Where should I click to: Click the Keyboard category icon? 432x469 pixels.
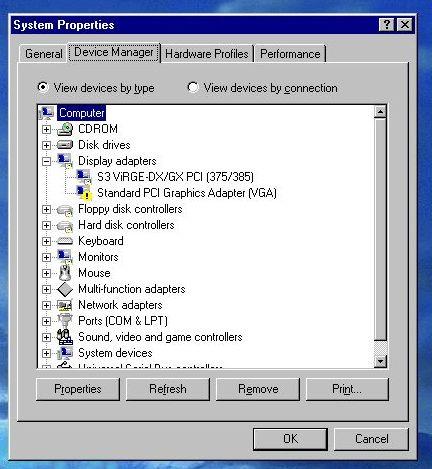(65, 241)
